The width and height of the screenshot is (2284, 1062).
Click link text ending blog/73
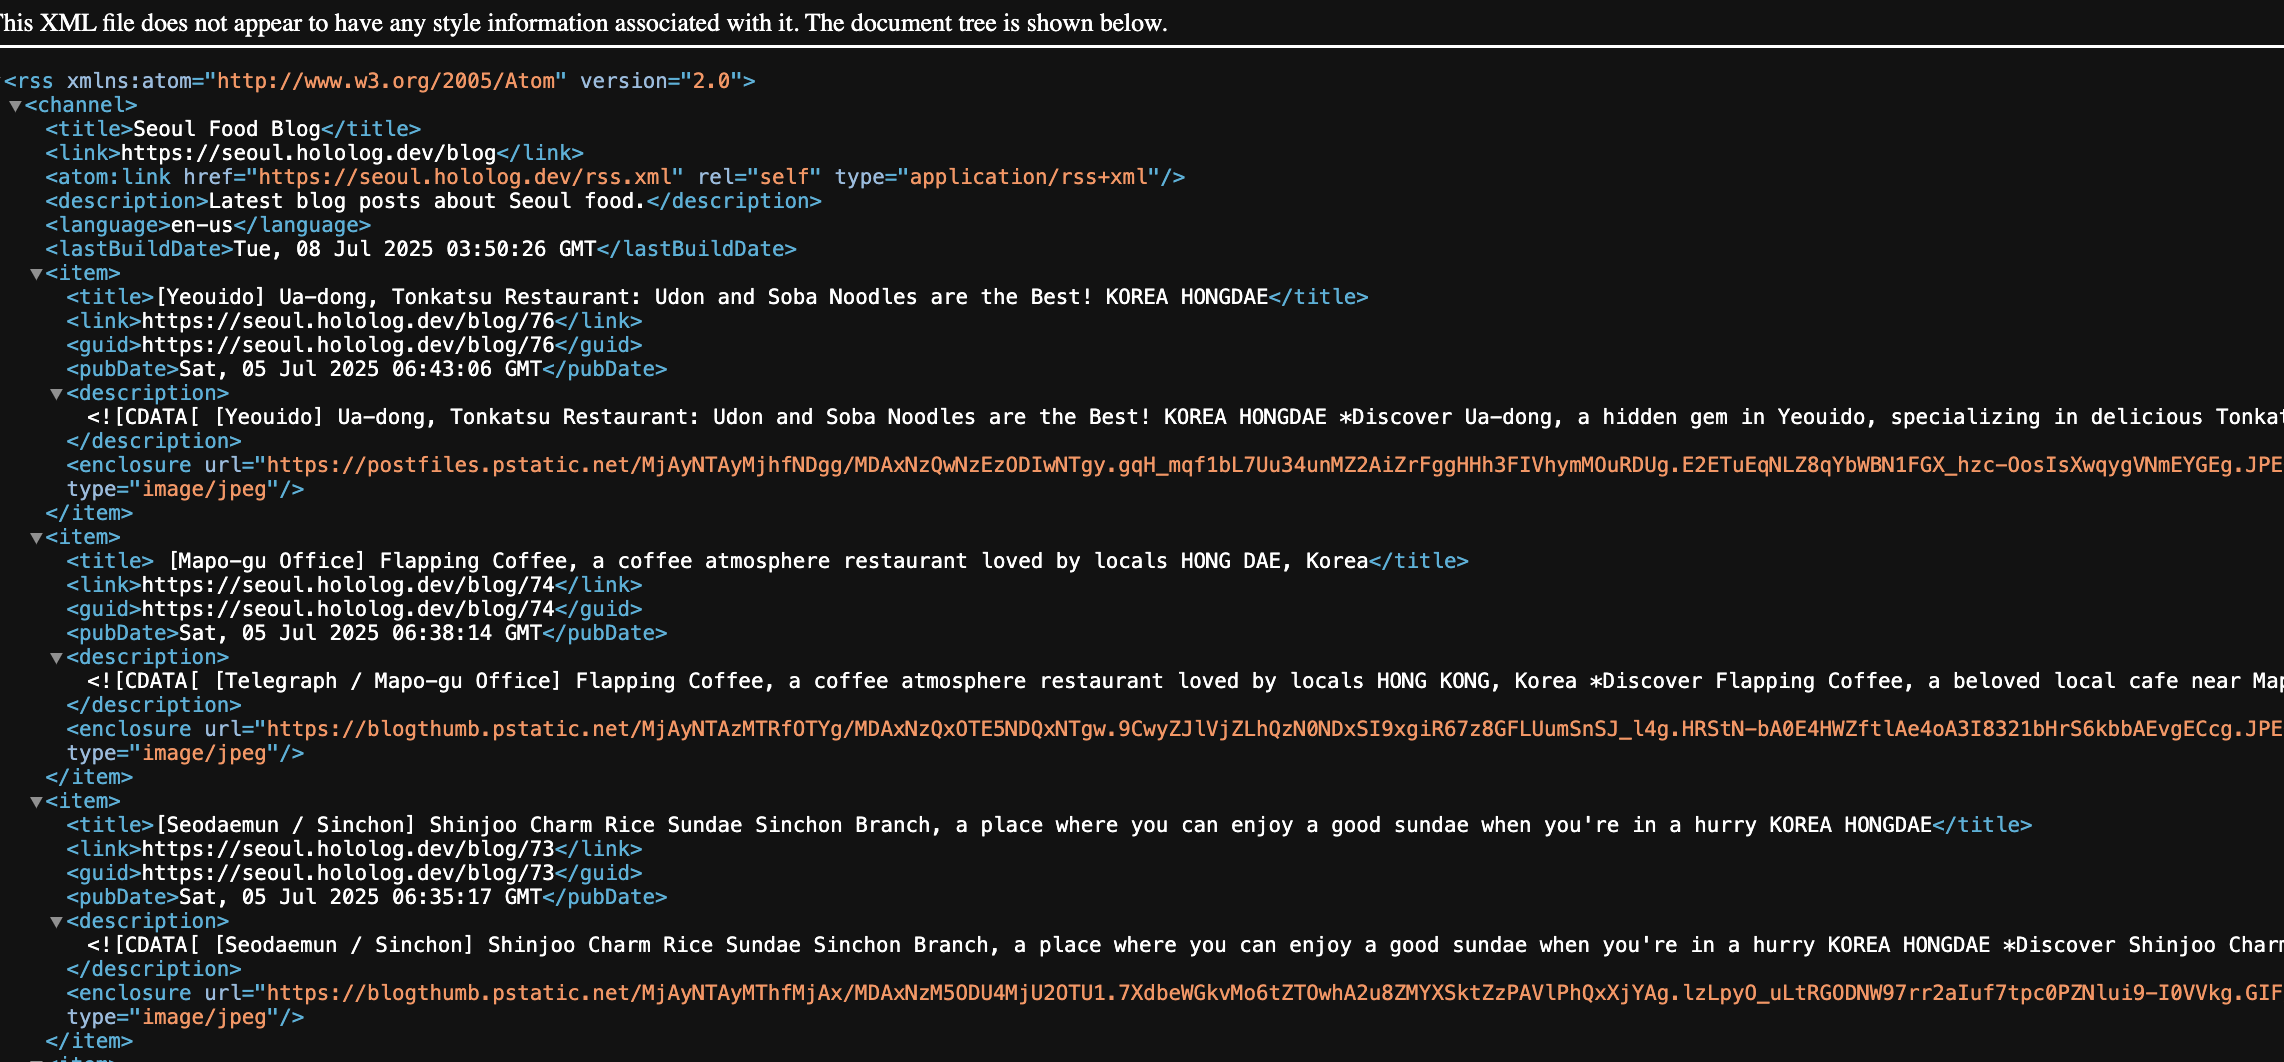pyautogui.click(x=348, y=849)
